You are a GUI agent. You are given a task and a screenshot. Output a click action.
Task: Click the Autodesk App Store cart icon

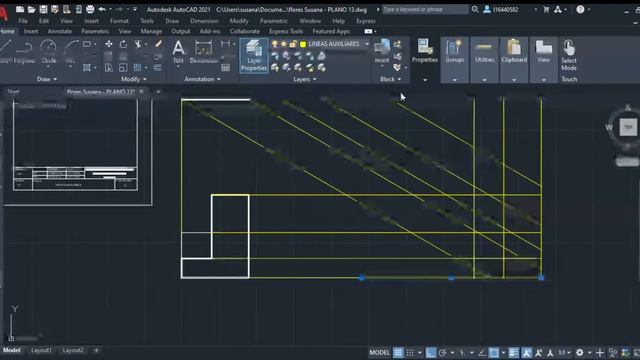click(x=546, y=9)
